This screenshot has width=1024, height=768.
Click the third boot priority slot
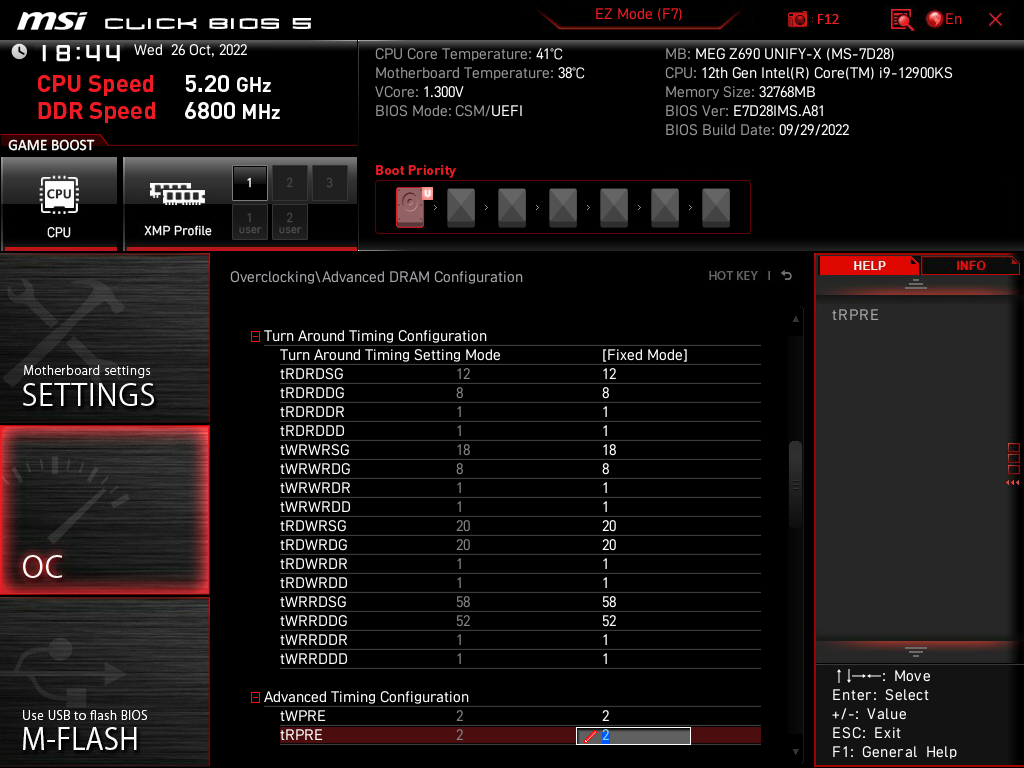click(x=512, y=208)
